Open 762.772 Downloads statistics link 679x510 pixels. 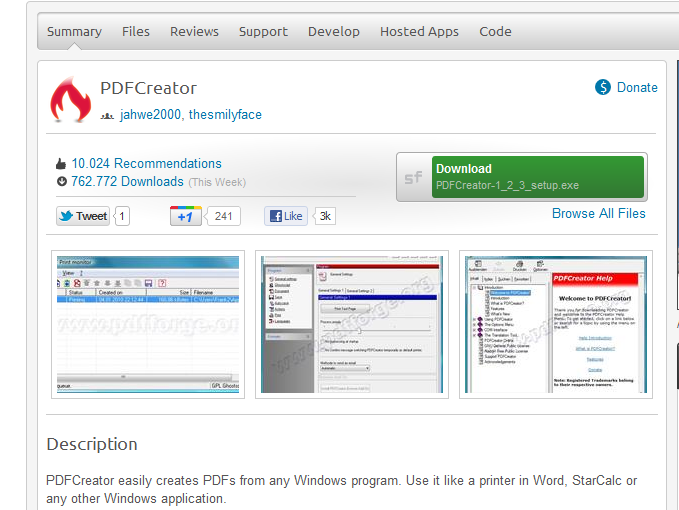click(x=127, y=181)
